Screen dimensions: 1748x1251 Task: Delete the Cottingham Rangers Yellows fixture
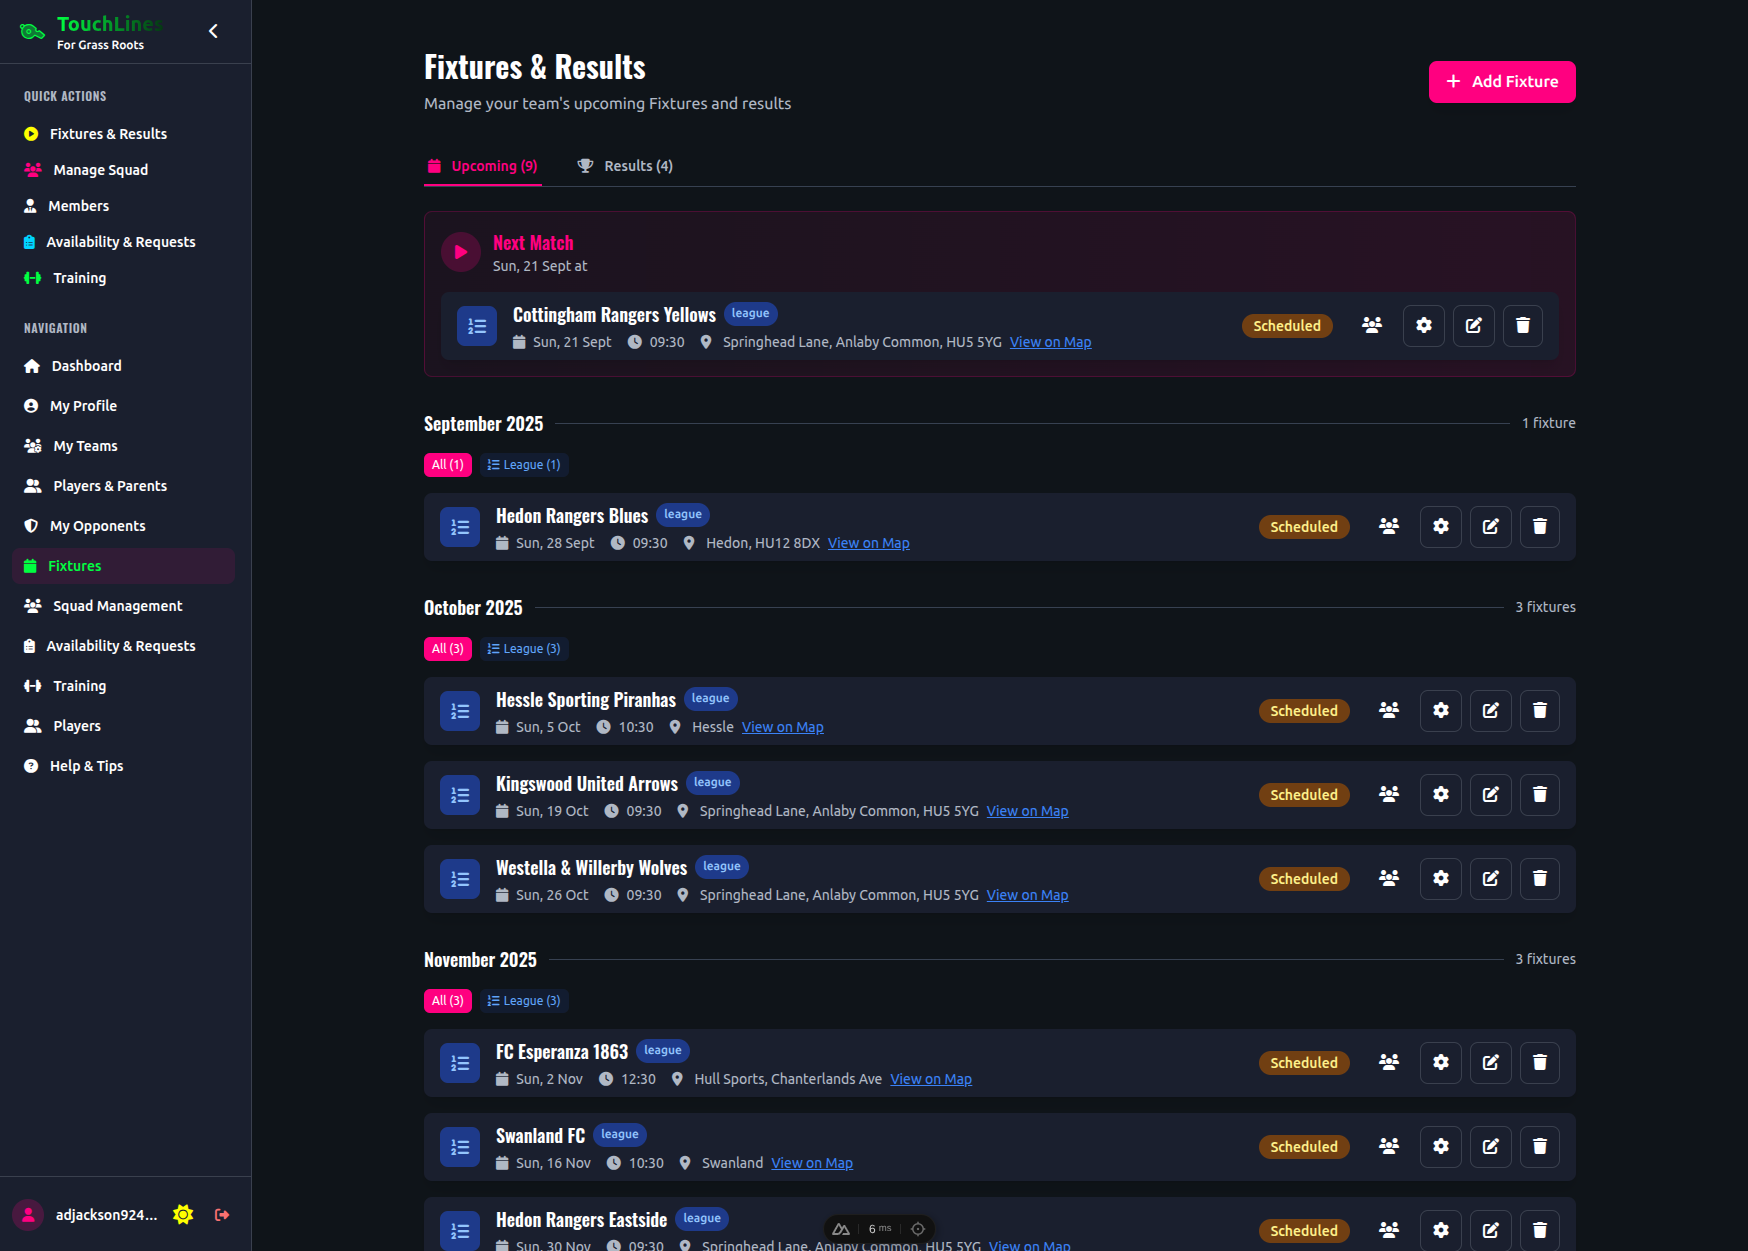tap(1522, 325)
